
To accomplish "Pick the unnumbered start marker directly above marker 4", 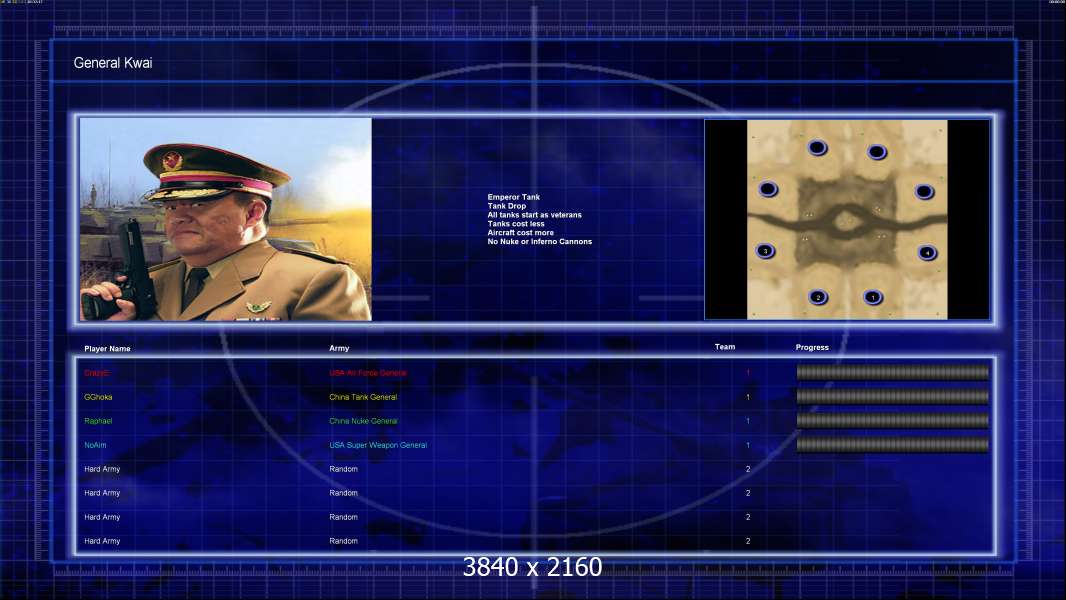I will pos(924,192).
